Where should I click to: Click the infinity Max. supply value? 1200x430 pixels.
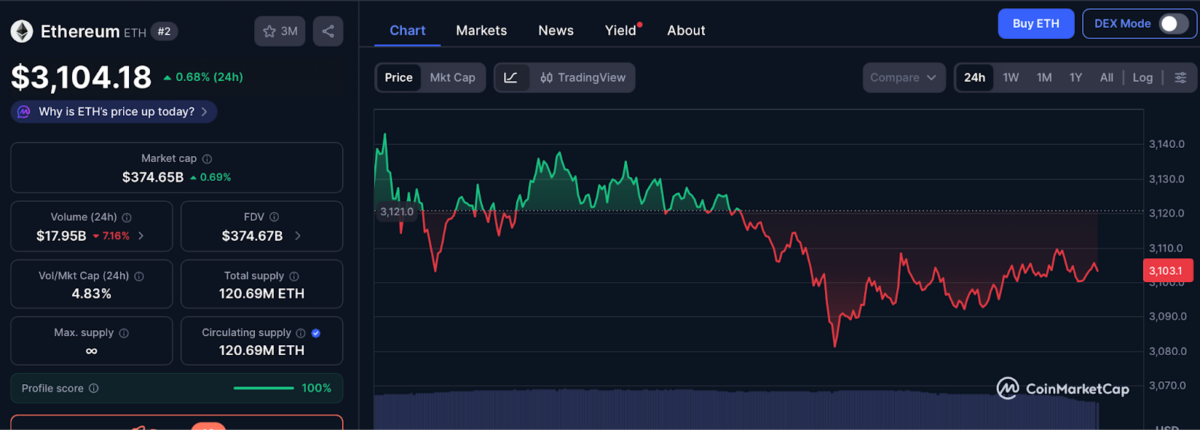[x=92, y=351]
